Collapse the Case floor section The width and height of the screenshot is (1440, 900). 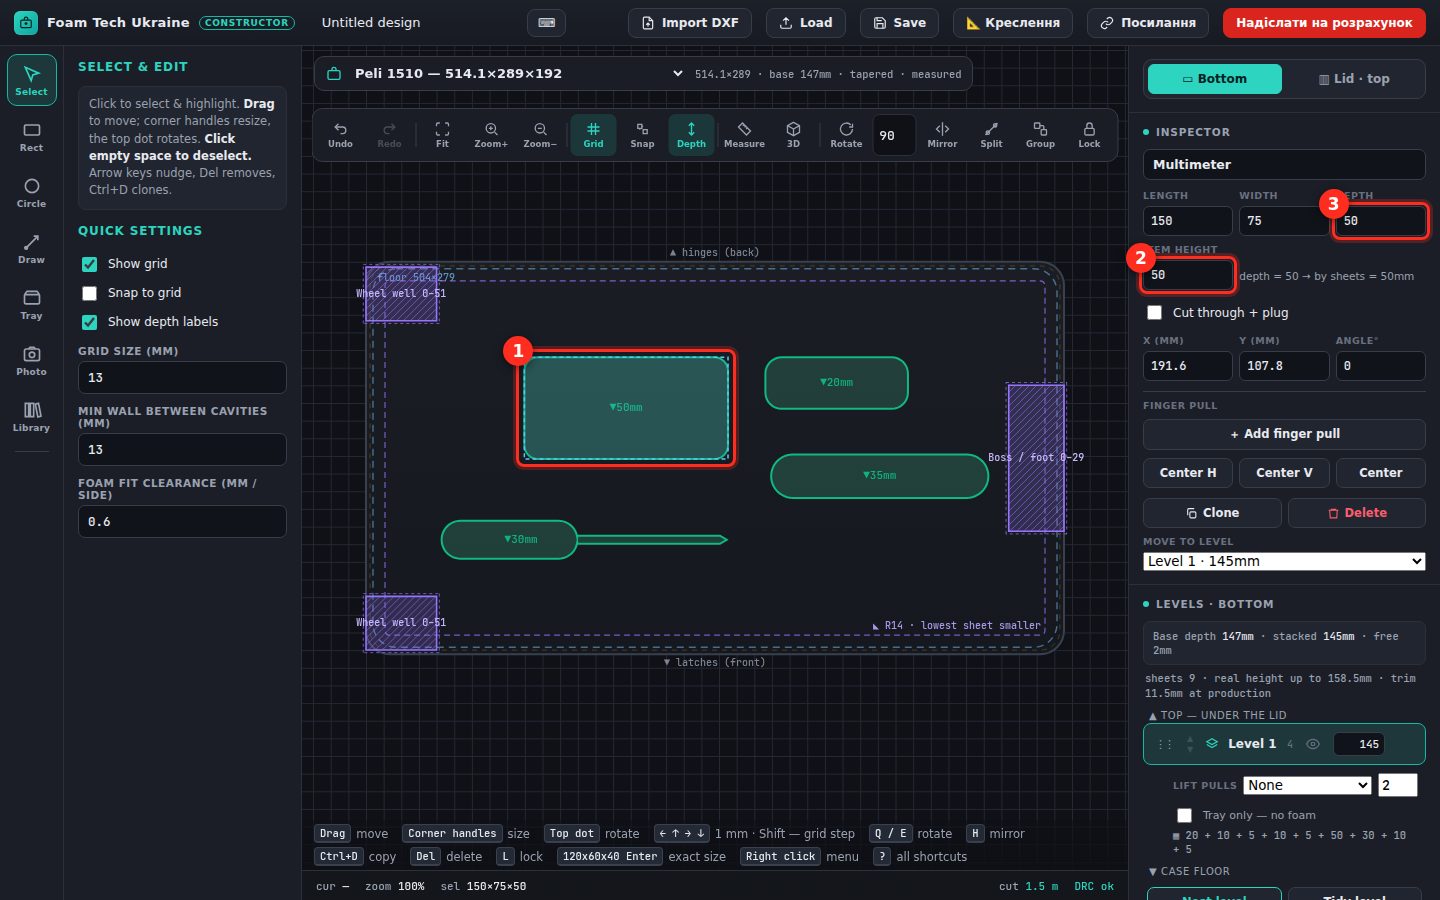[x=1190, y=871]
